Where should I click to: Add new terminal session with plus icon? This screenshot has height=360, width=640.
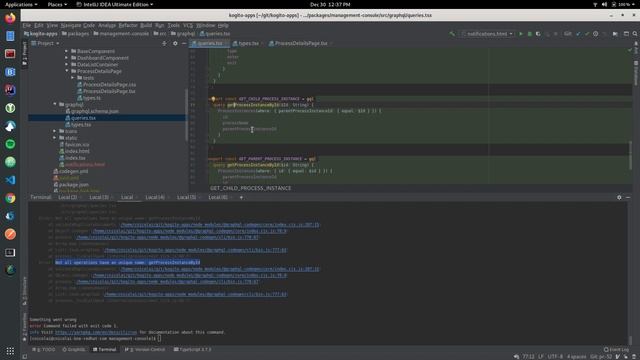pyautogui.click(x=241, y=197)
